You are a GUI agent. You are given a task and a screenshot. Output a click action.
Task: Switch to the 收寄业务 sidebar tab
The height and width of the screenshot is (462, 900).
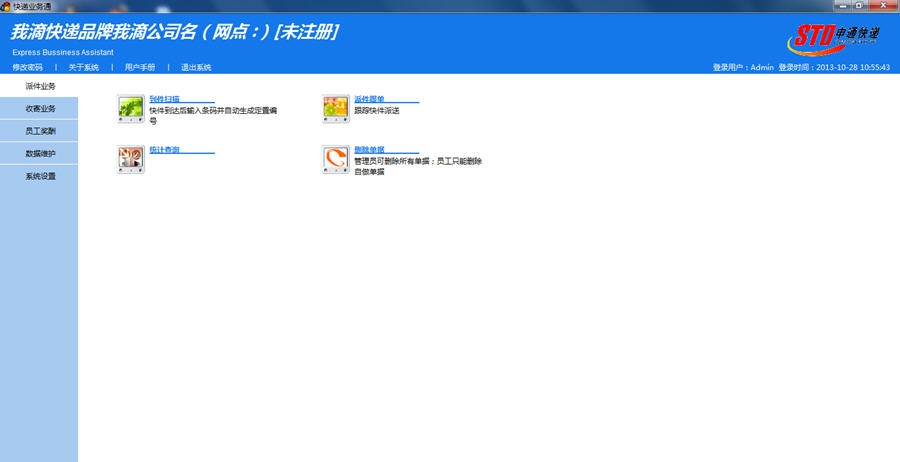[39, 108]
